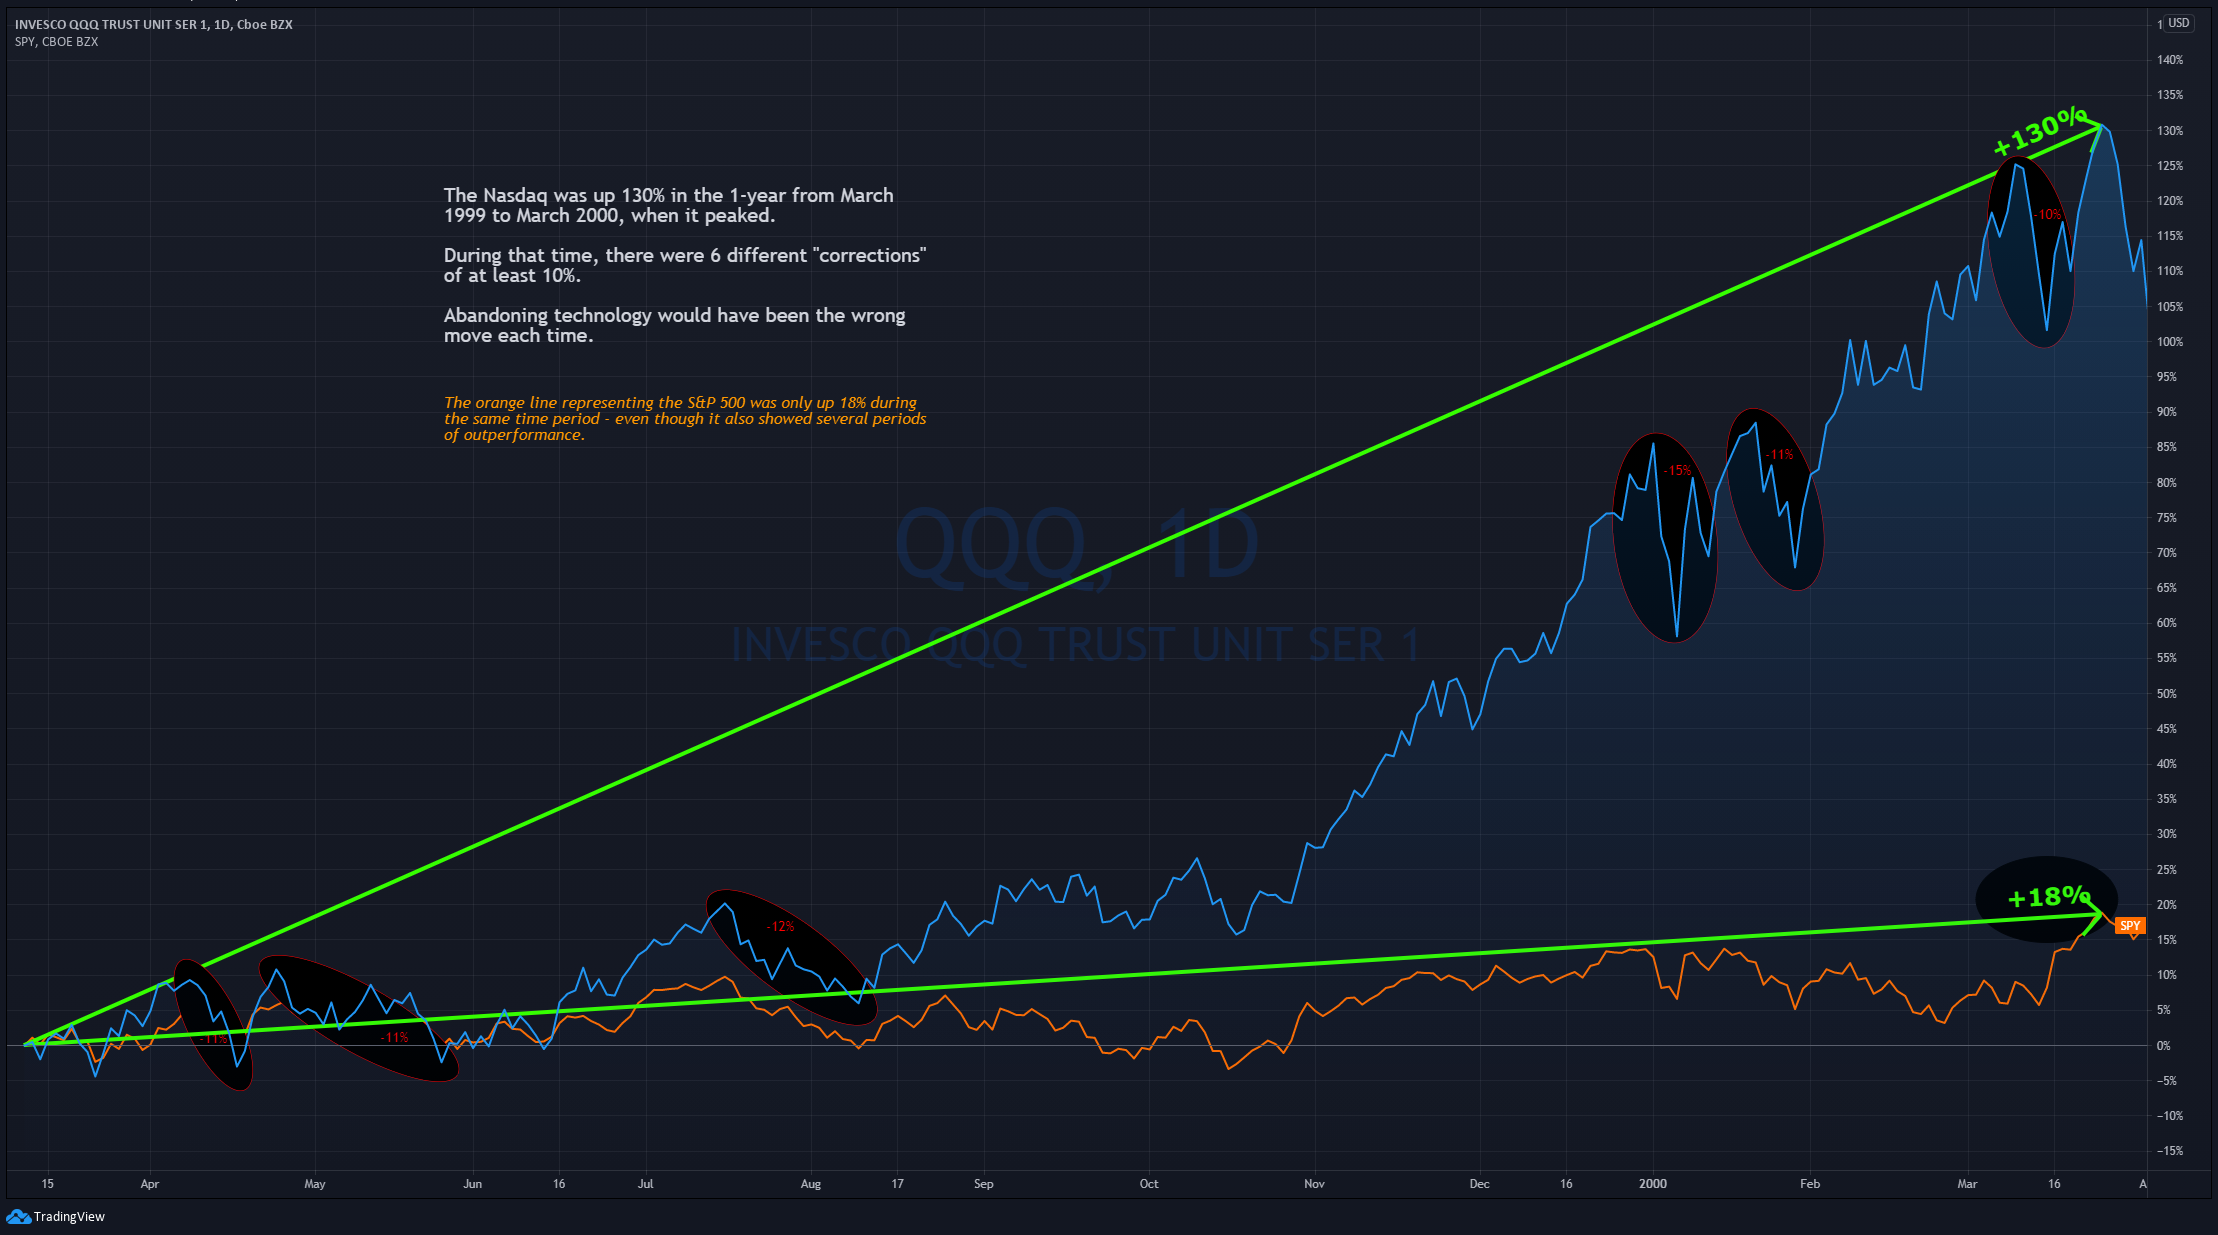Click the Mar date axis label
Screen dimensions: 2218x1235
(1967, 1184)
